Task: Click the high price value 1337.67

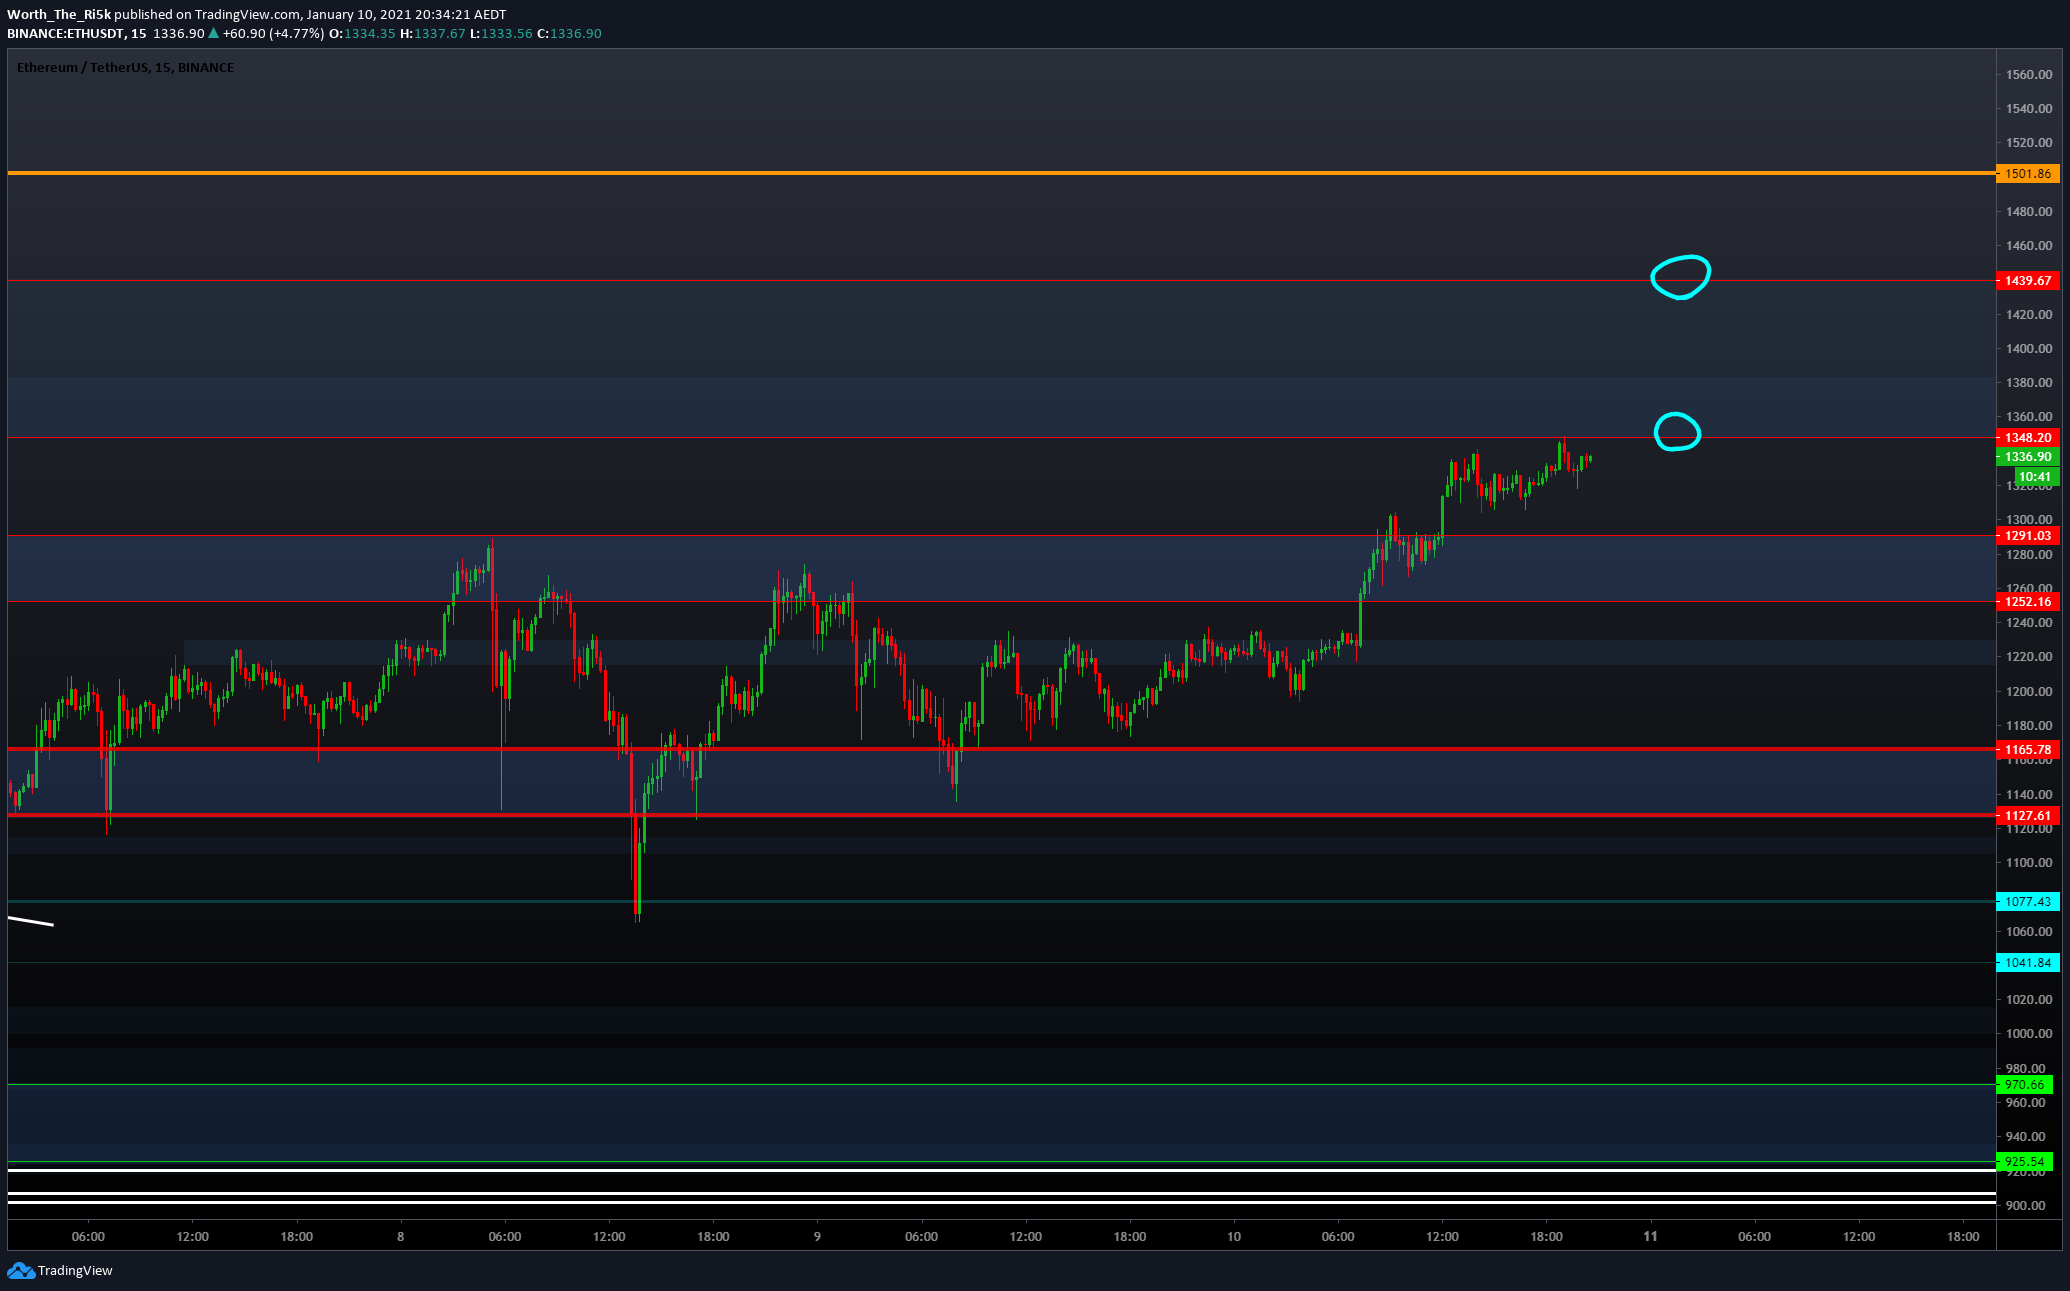Action: click(x=439, y=33)
